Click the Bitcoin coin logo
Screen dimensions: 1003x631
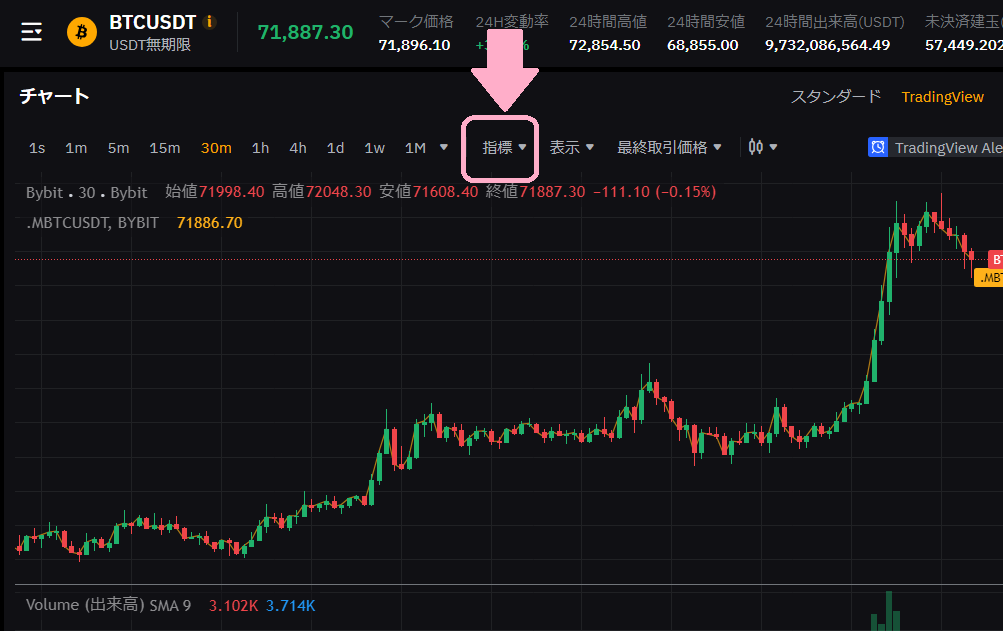[82, 32]
